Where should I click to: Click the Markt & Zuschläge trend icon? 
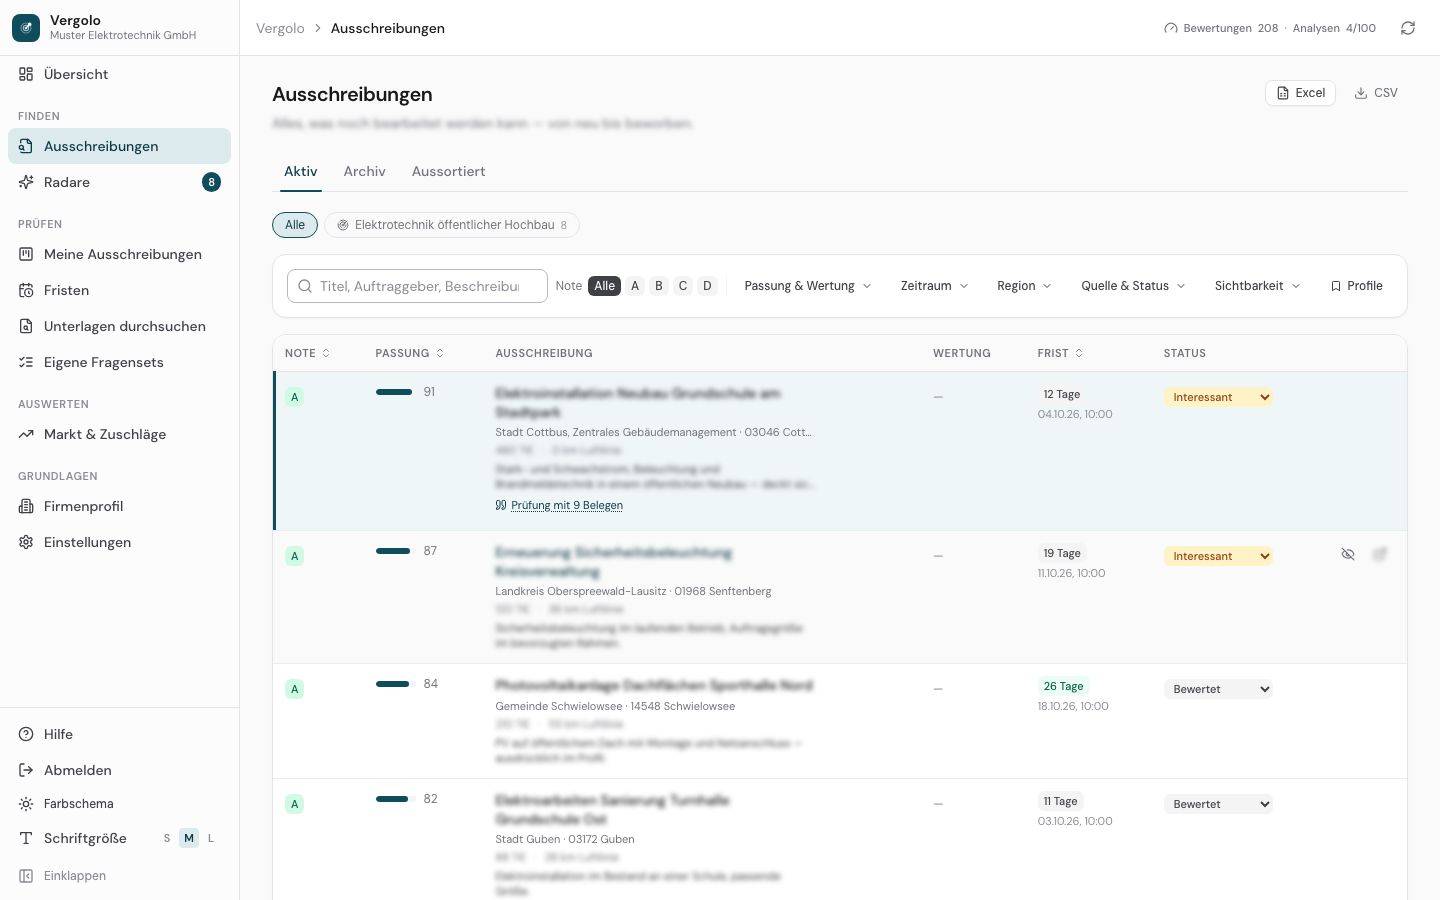click(x=26, y=434)
